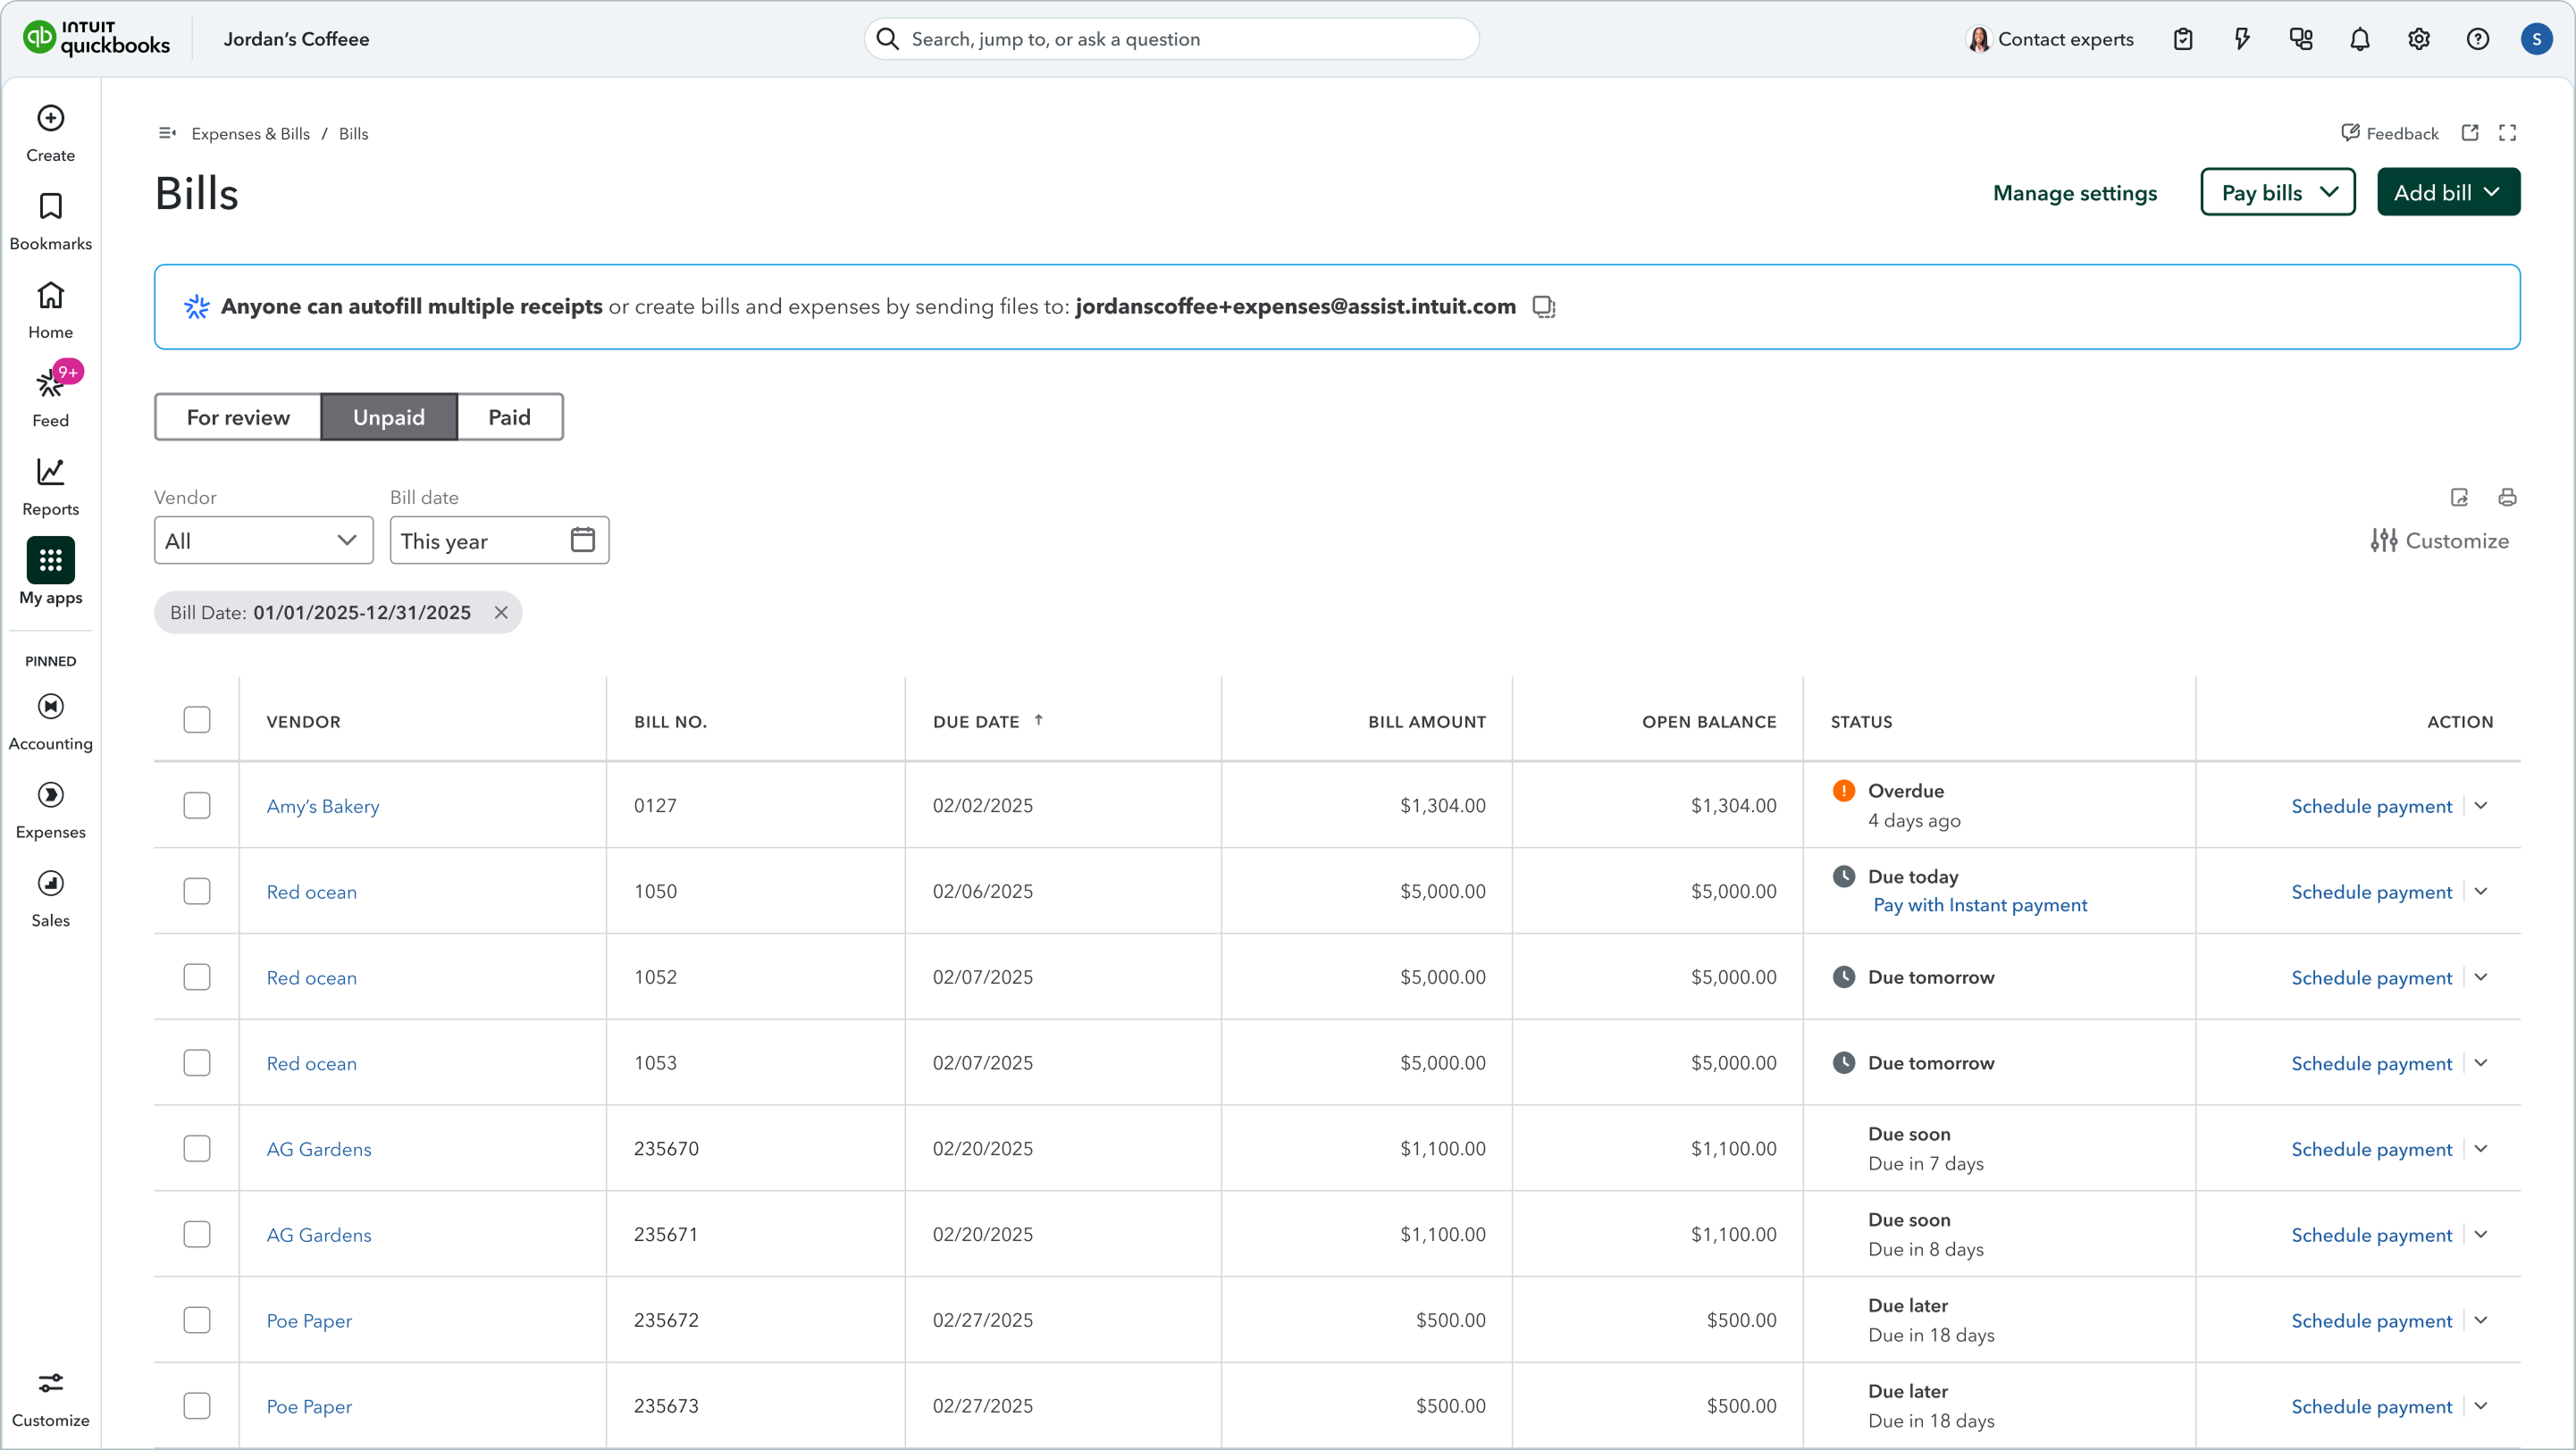Image resolution: width=2576 pixels, height=1450 pixels.
Task: Click the notifications bell icon
Action: coord(2359,39)
